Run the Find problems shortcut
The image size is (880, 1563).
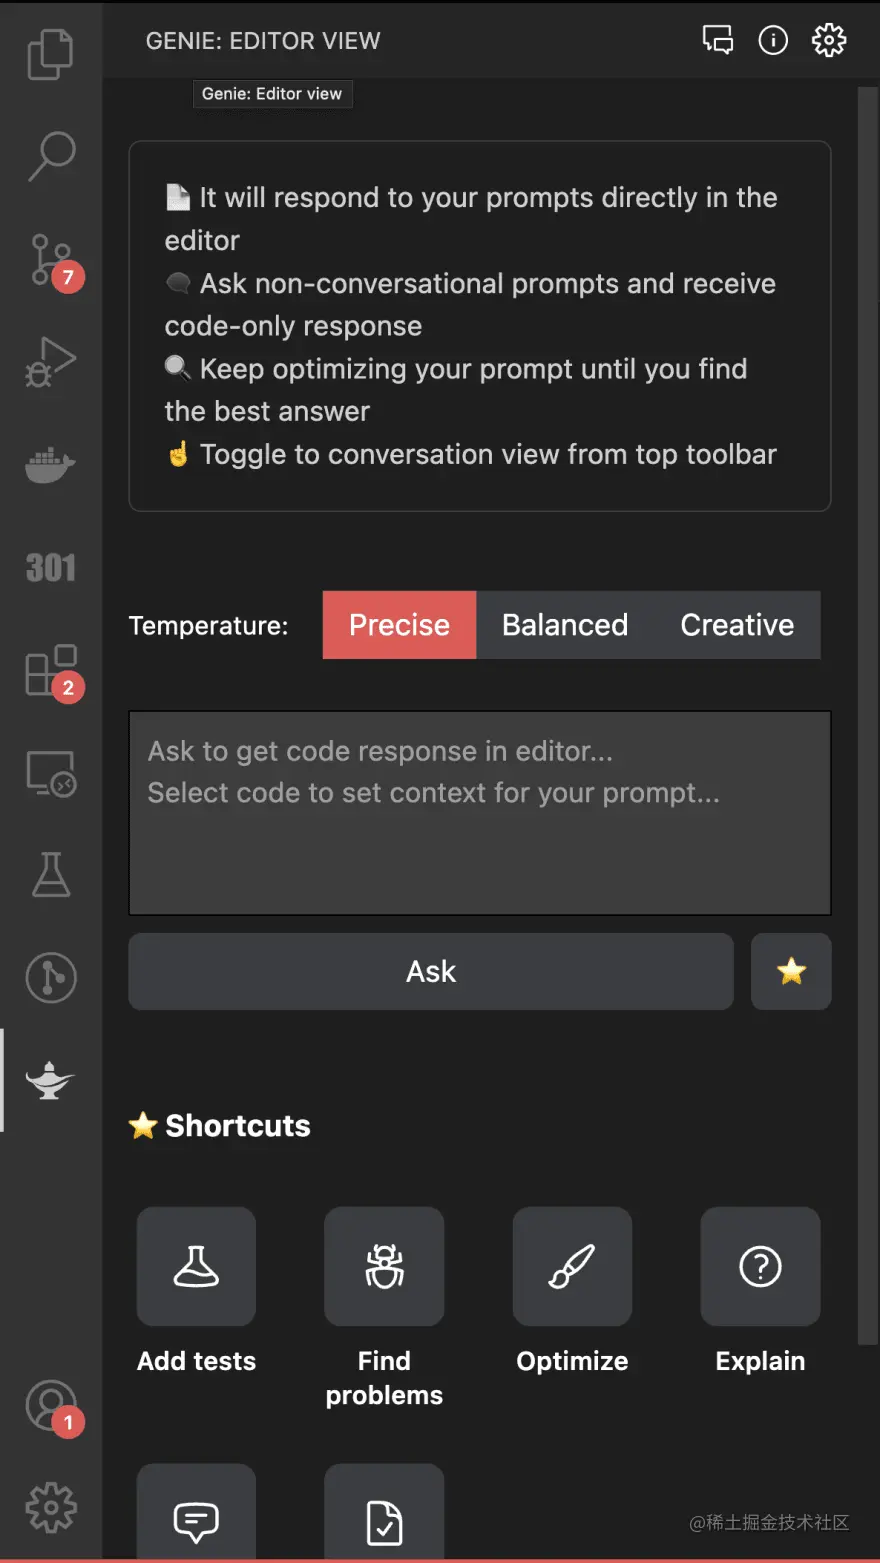tap(384, 1267)
